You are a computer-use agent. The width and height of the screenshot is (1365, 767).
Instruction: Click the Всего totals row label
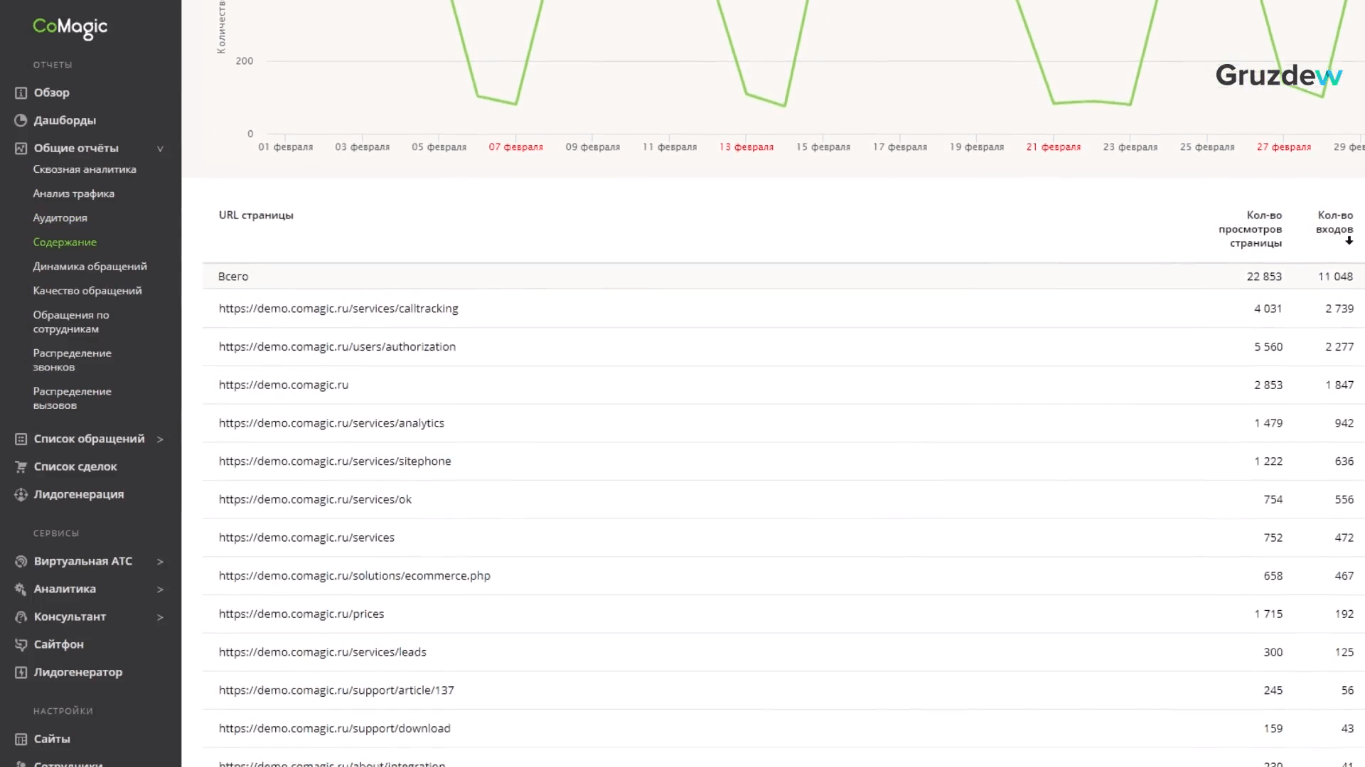click(233, 277)
